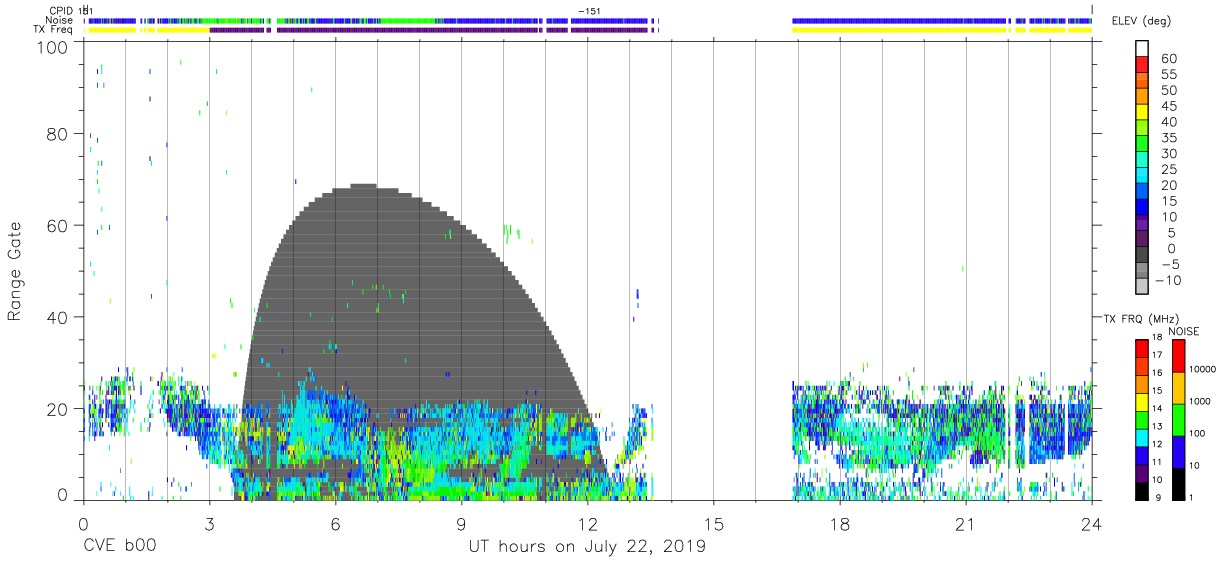
Task: Click the "UT hours on July 22, 2019" axis label
Action: pyautogui.click(x=588, y=547)
